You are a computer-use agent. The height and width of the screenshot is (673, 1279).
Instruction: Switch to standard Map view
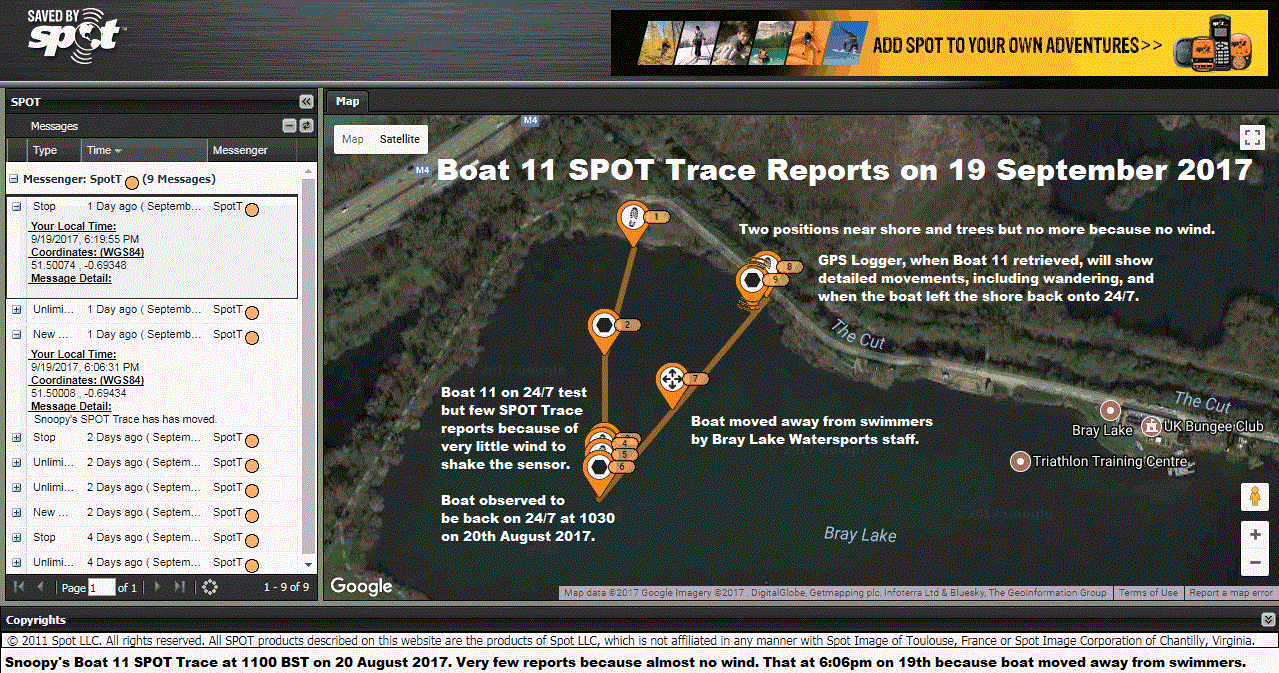[353, 139]
